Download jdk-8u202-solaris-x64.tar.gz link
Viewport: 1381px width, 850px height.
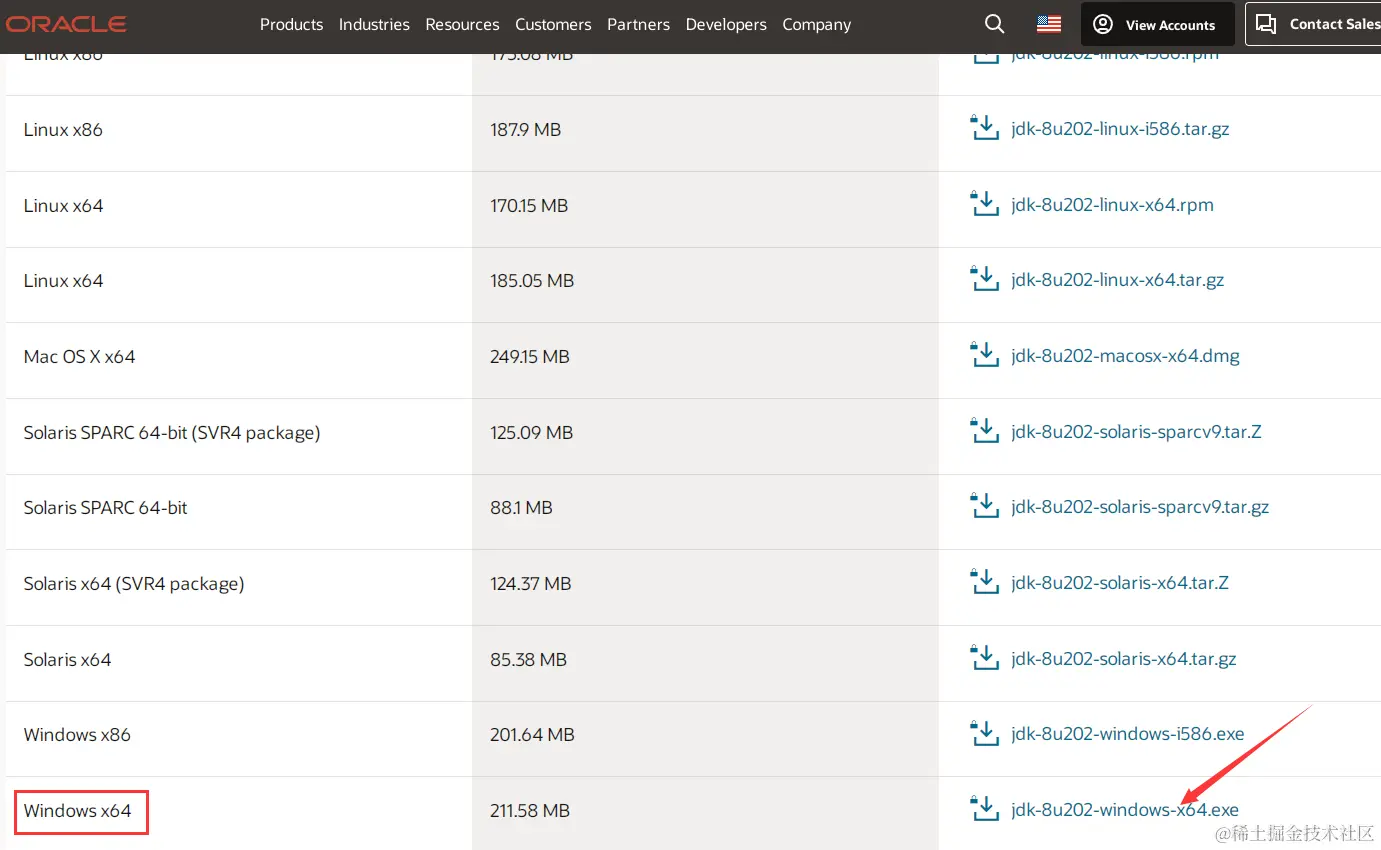1124,659
